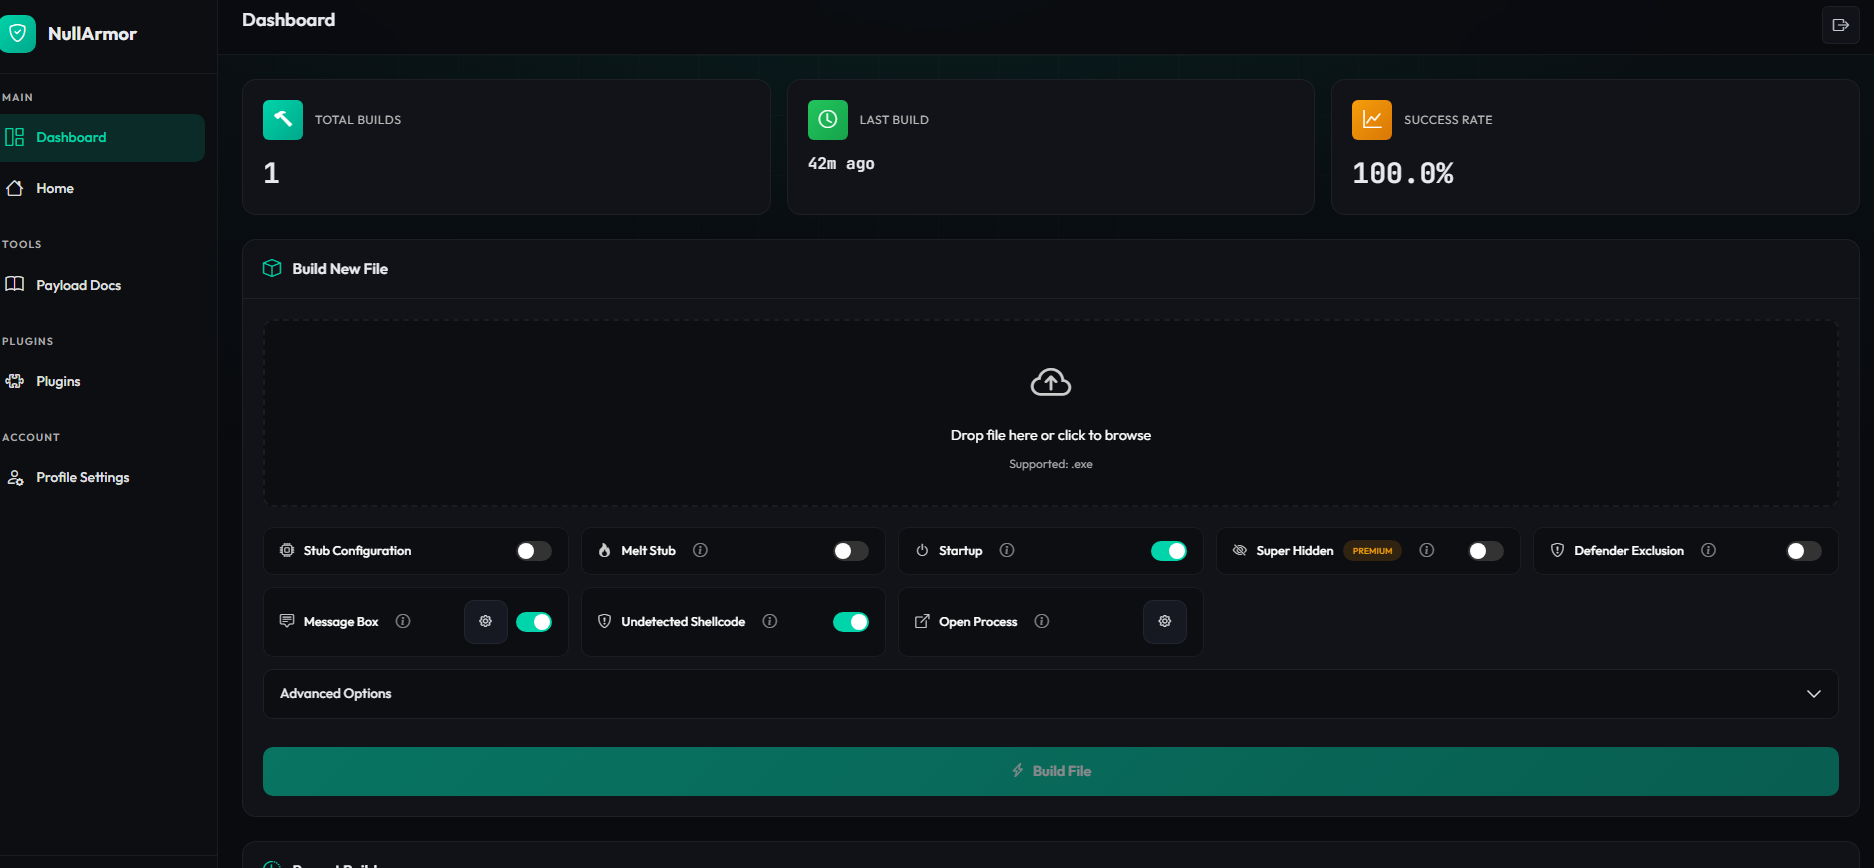
Task: Enable the Stub Configuration toggle
Action: (x=534, y=551)
